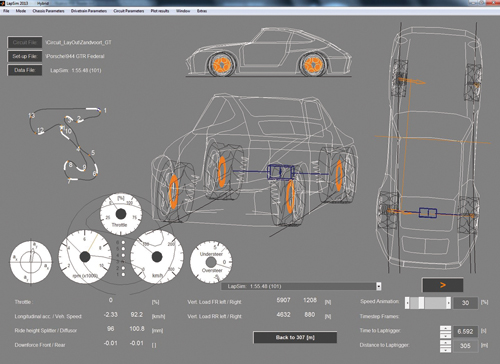Click the Speed Animation slider thumb
The image size is (500, 364).
pos(421,303)
